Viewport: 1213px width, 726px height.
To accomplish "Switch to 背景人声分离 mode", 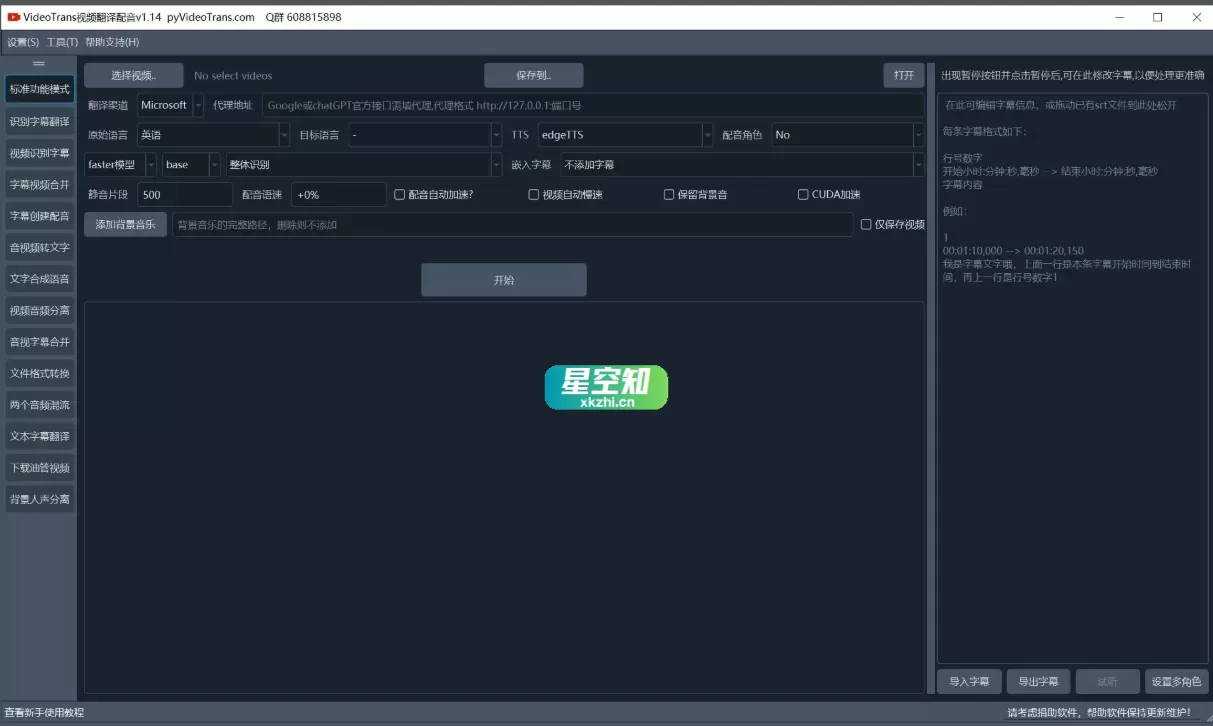I will click(39, 498).
